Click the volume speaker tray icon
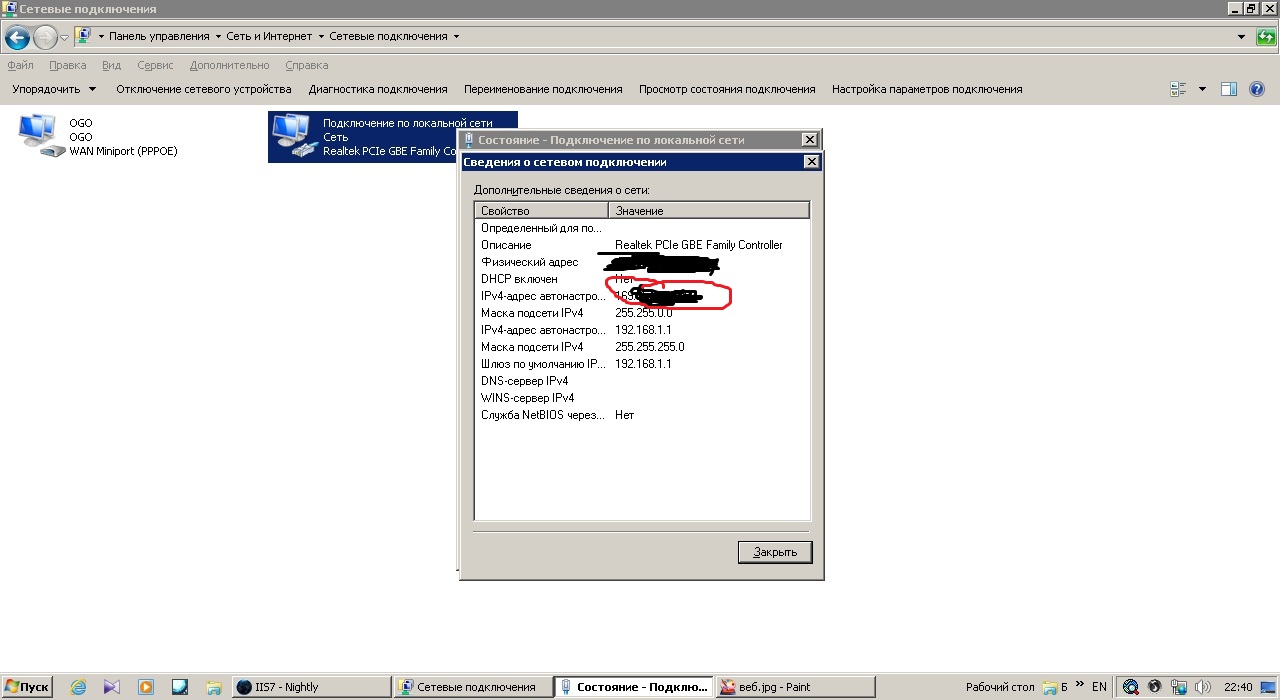This screenshot has width=1280, height=700. coord(1203,687)
